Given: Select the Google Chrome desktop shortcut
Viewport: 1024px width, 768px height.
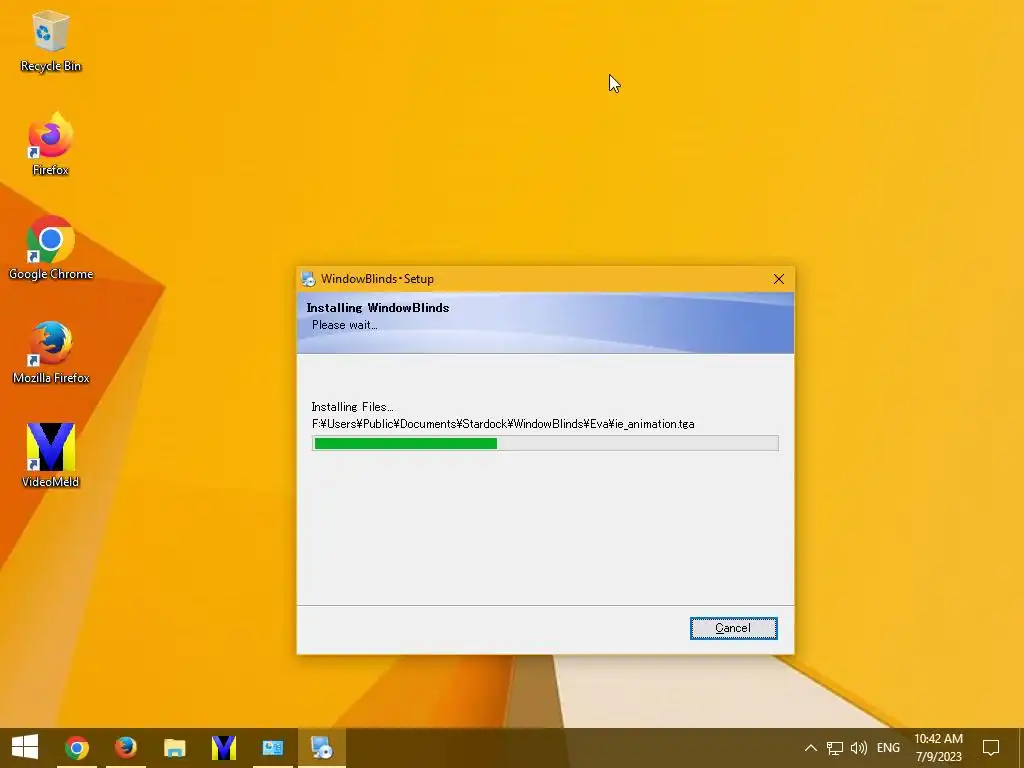Looking at the screenshot, I should (50, 248).
